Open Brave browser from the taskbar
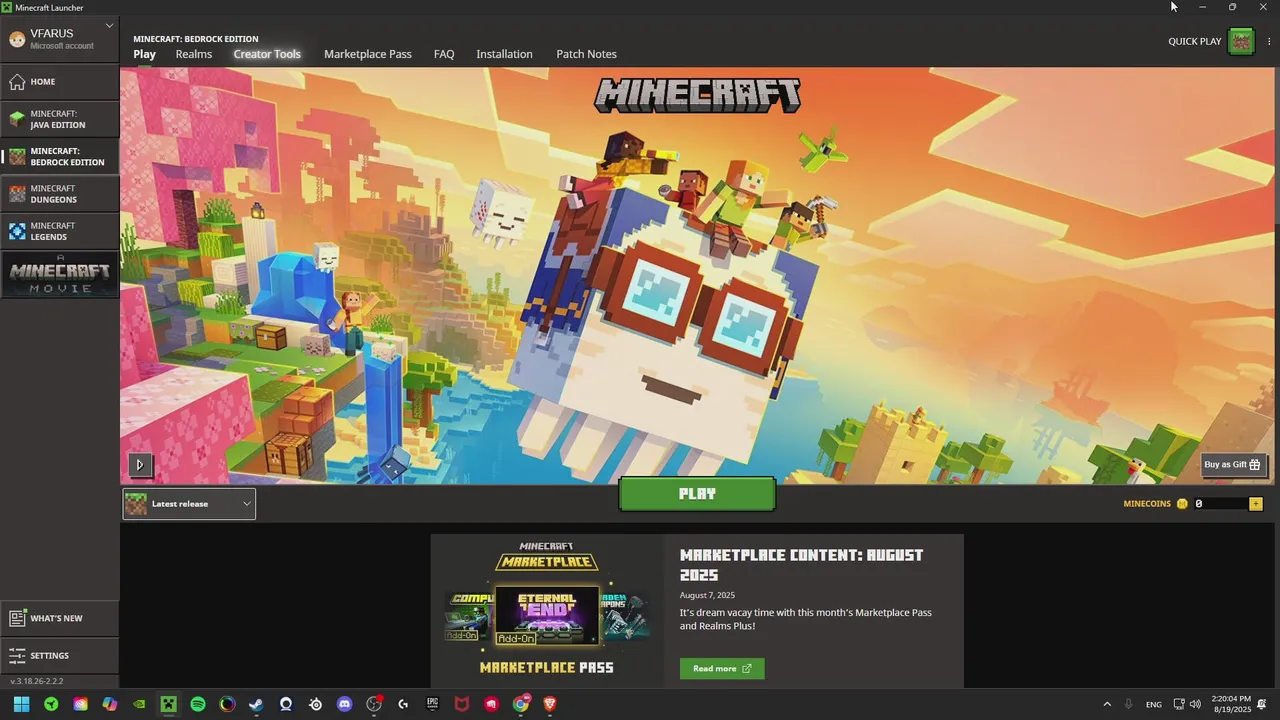The image size is (1280, 720). [x=550, y=704]
